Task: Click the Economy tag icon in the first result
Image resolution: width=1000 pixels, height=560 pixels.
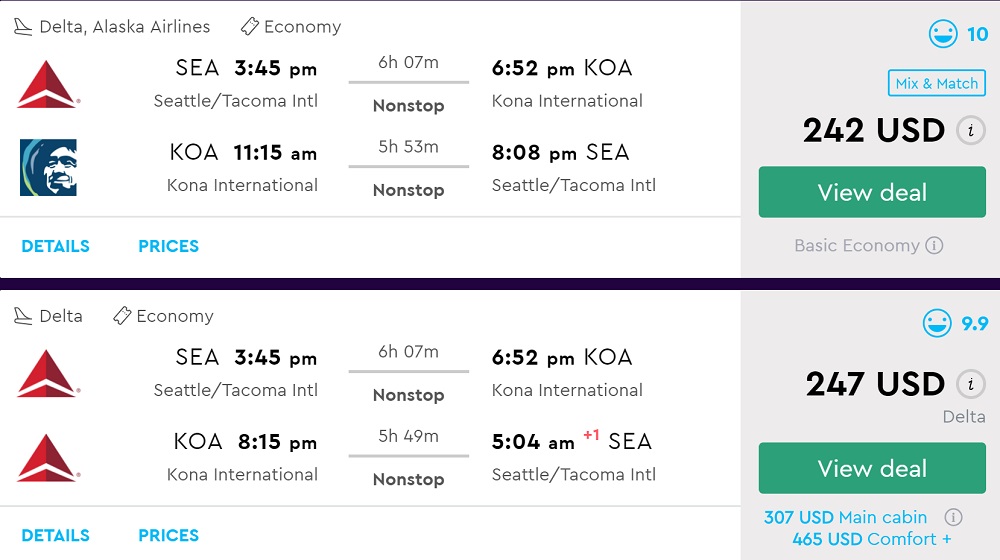Action: [x=250, y=27]
